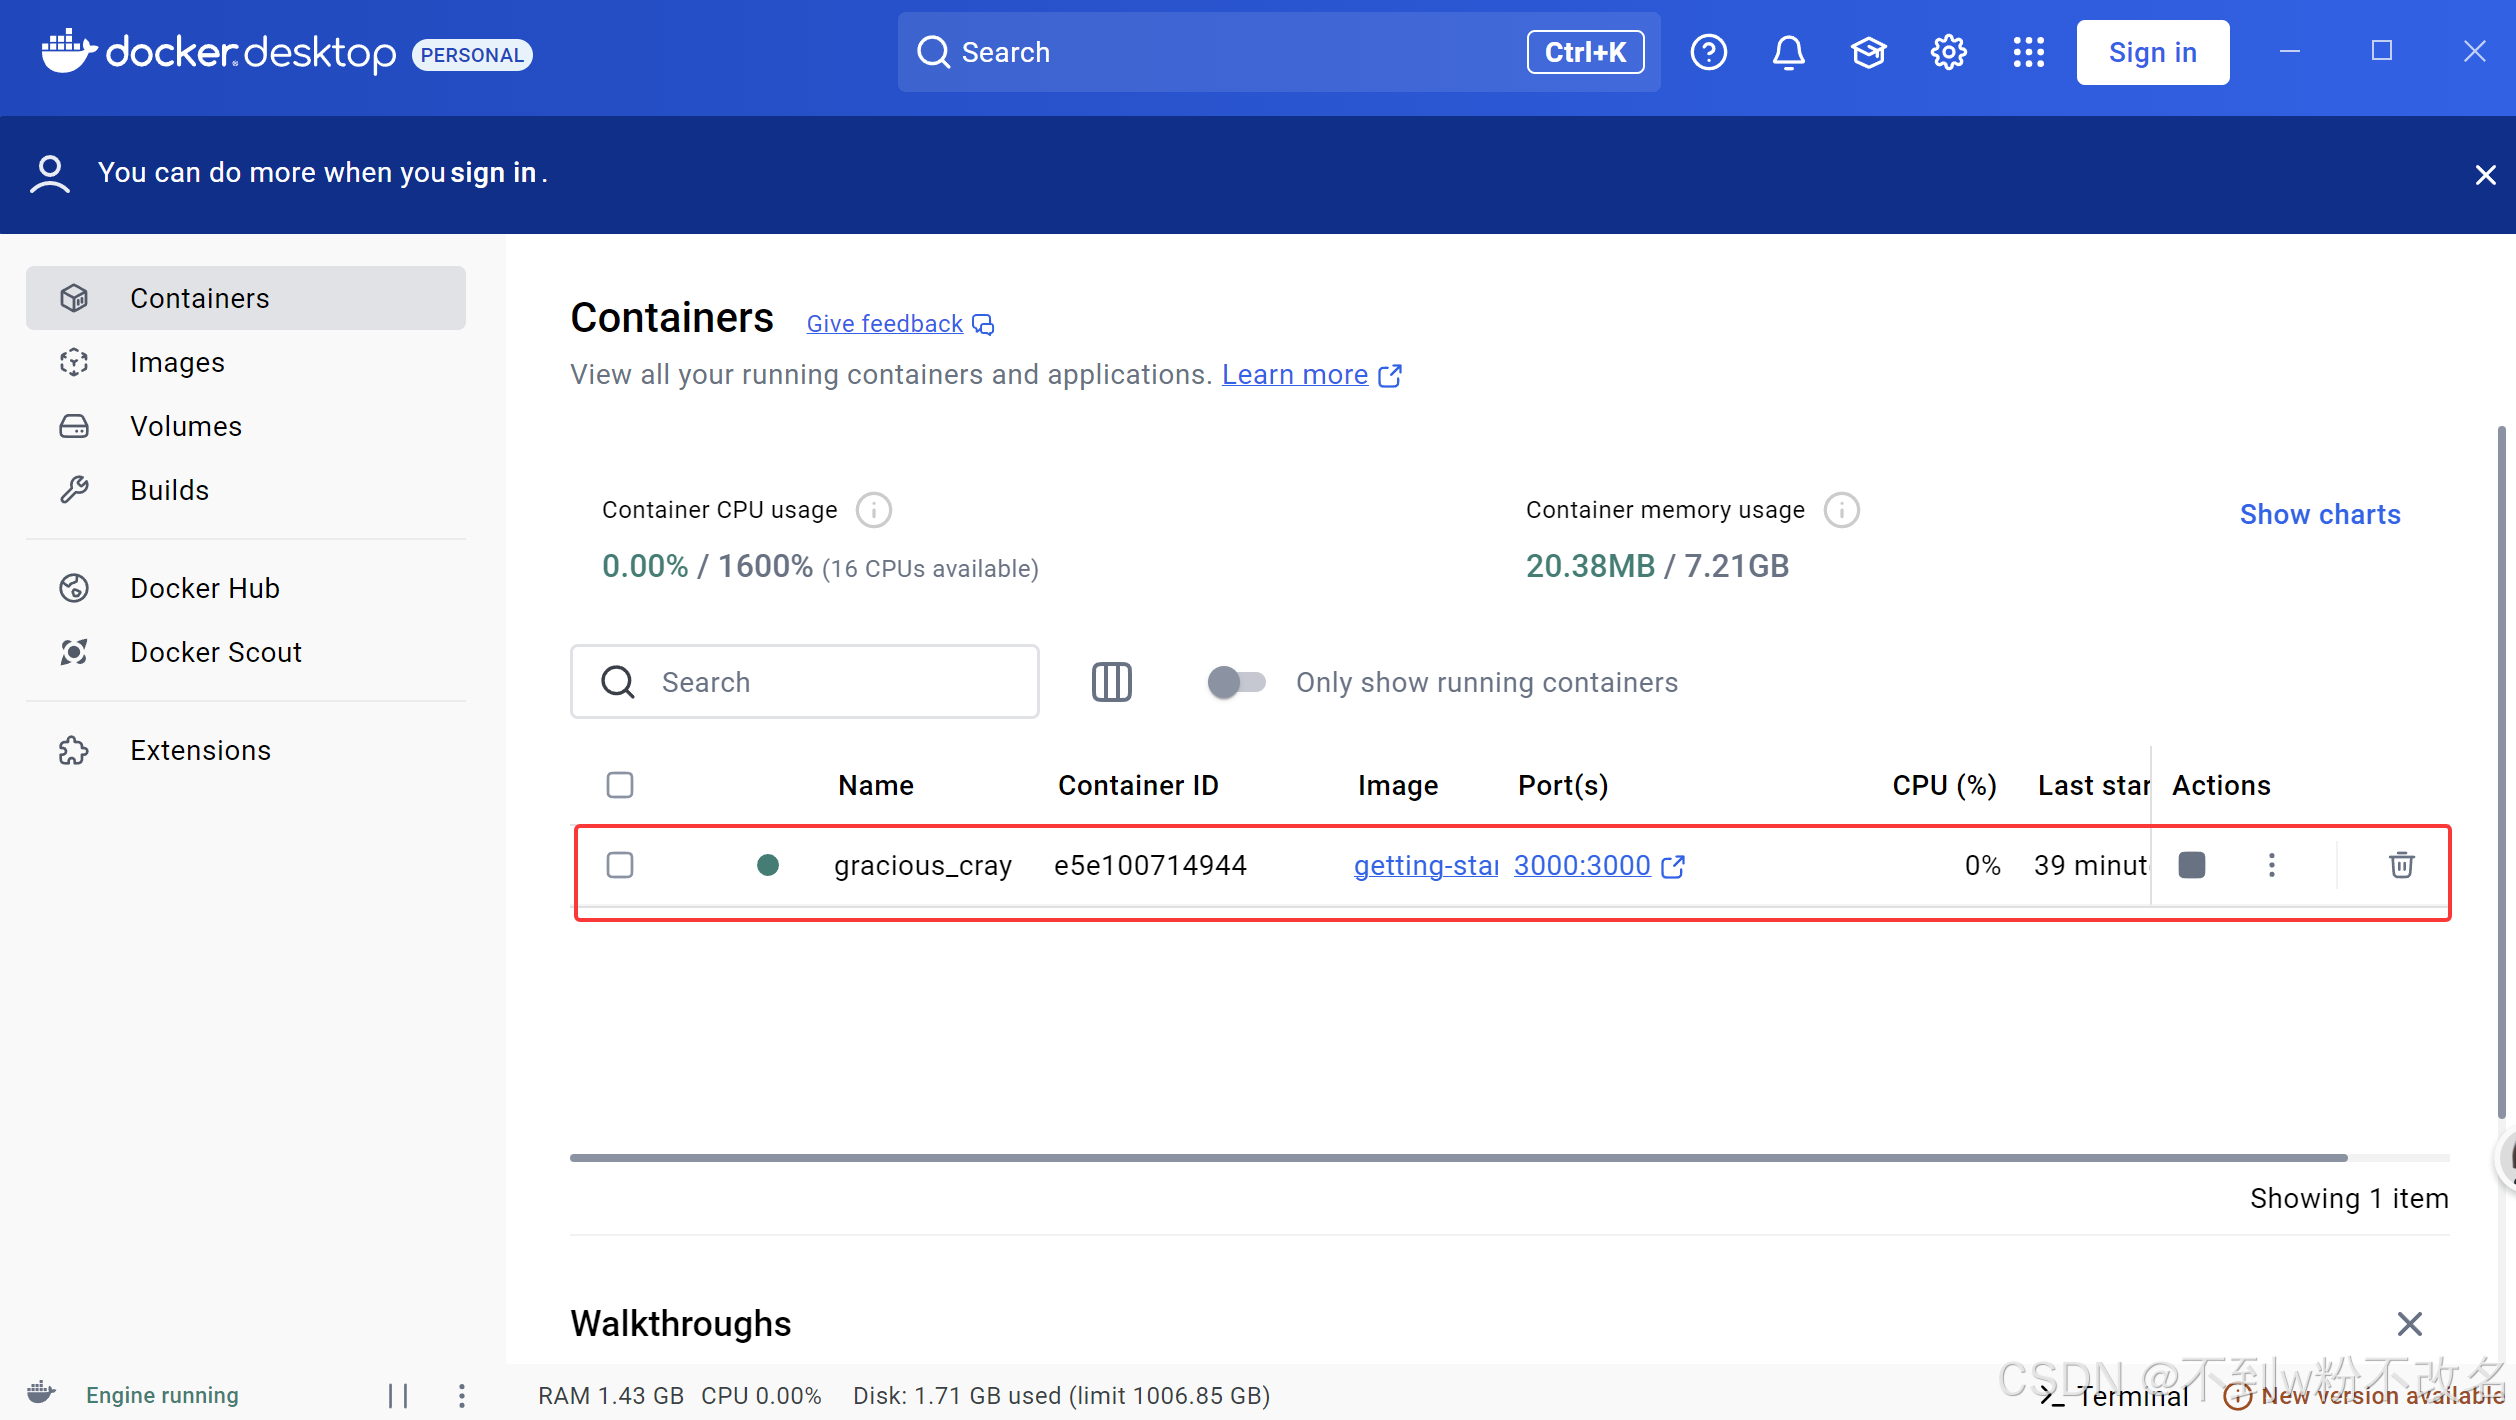Image resolution: width=2516 pixels, height=1420 pixels.
Task: Dismiss the sign in banner
Action: coord(2485,175)
